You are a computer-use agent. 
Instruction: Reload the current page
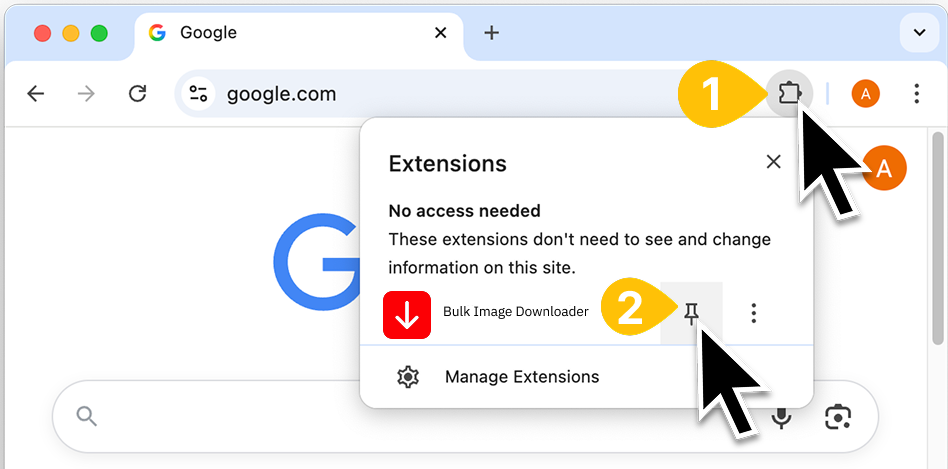coord(138,94)
